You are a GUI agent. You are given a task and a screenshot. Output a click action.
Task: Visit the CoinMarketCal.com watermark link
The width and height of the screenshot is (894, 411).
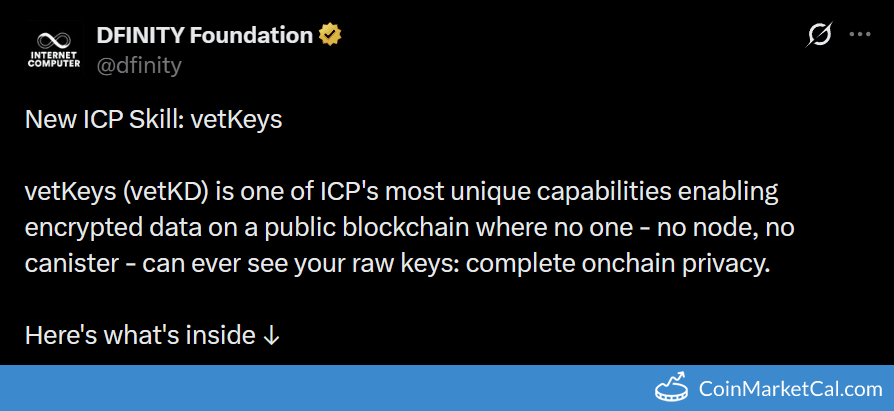pyautogui.click(x=788, y=389)
